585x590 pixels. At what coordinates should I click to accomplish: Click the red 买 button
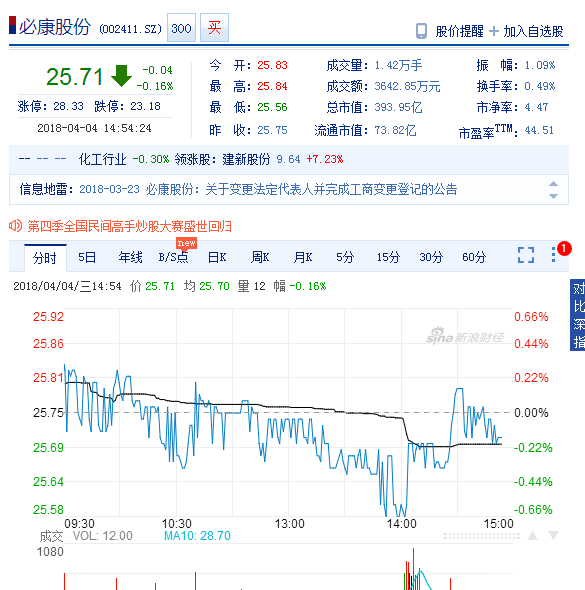coord(214,28)
